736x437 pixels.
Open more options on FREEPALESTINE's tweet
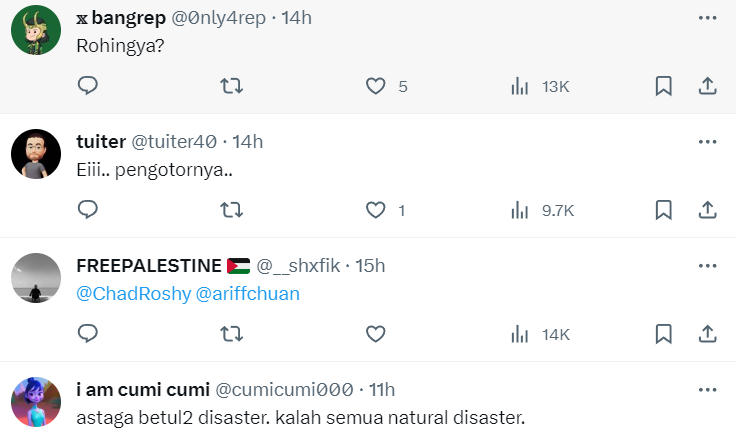(x=707, y=266)
